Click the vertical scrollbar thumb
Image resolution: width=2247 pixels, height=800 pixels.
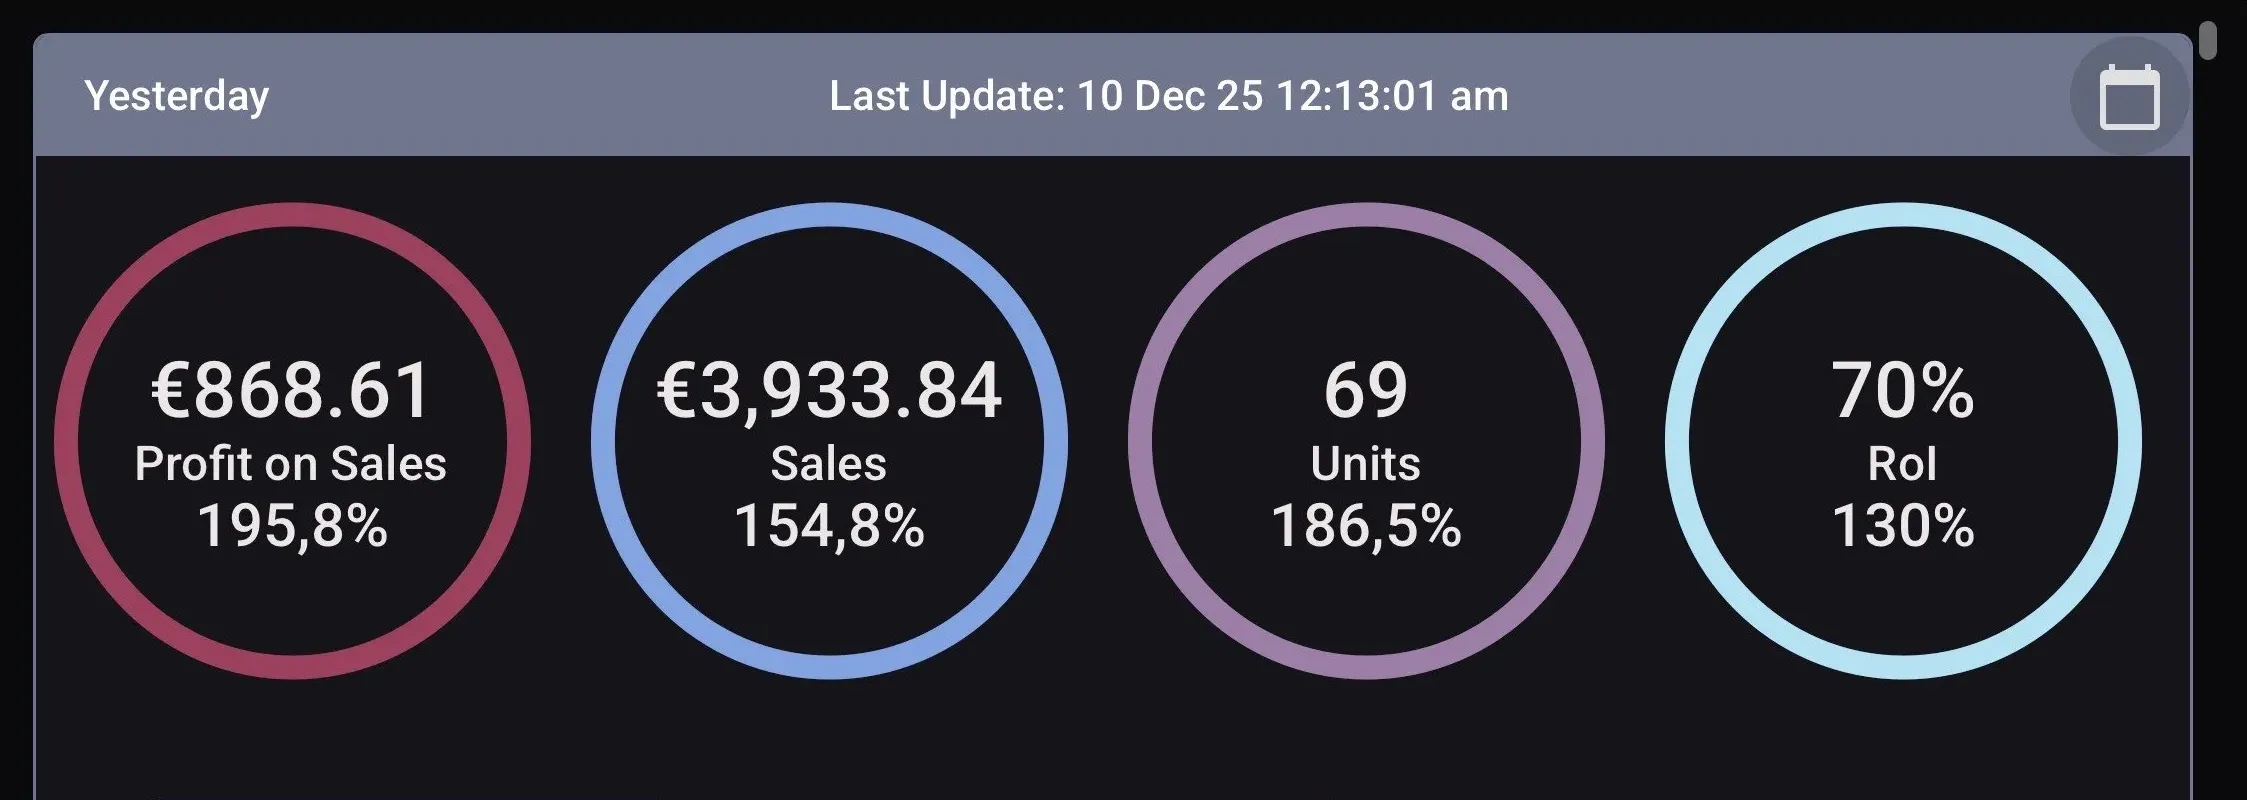click(x=2208, y=40)
